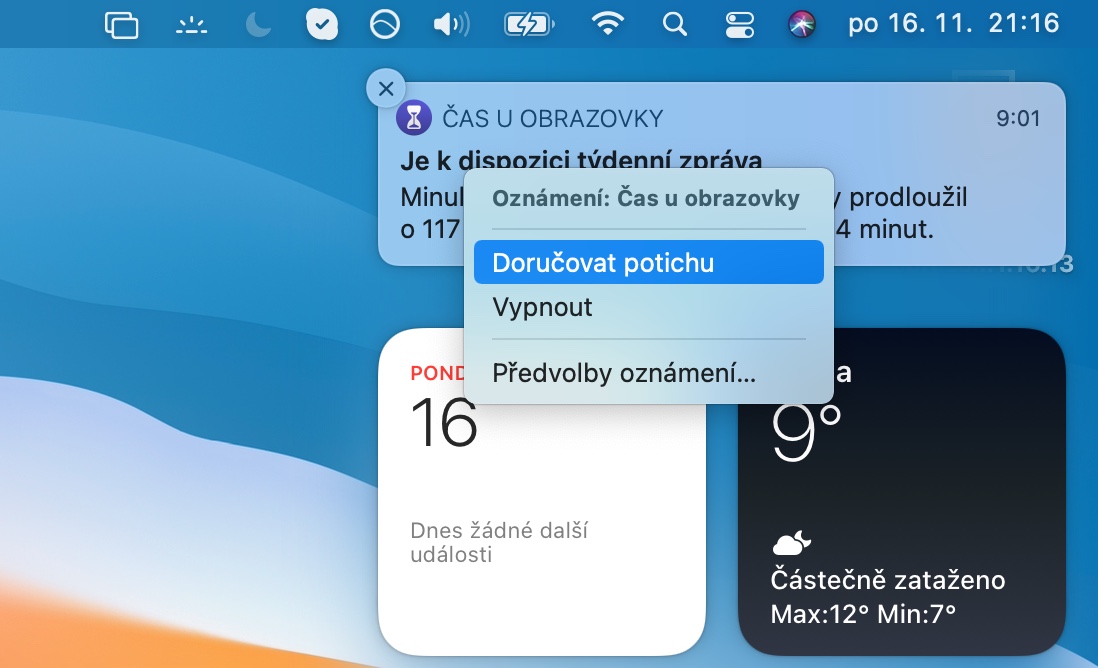Launch Siri from the menu bar
The width and height of the screenshot is (1098, 668).
click(x=802, y=25)
